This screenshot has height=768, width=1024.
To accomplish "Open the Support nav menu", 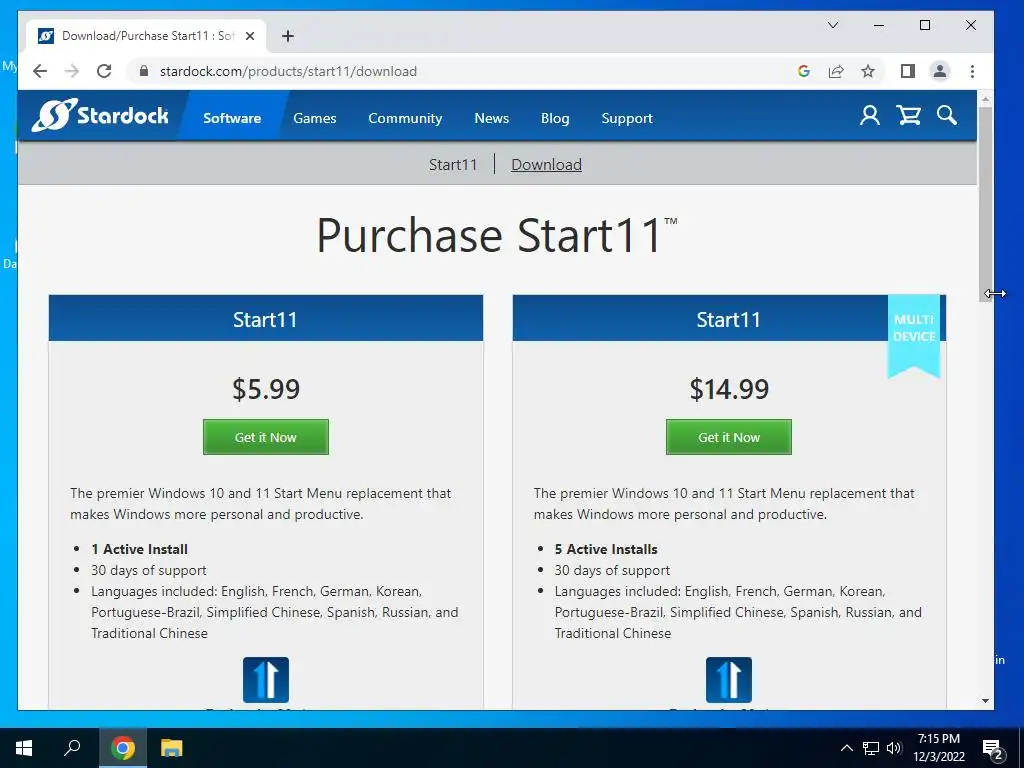I will coord(627,118).
